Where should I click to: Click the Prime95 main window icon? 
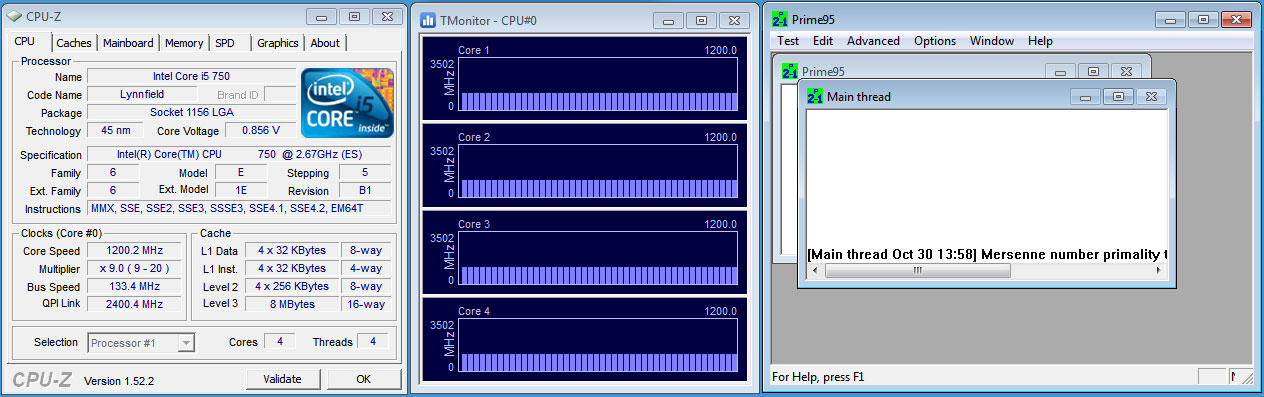pyautogui.click(x=780, y=20)
